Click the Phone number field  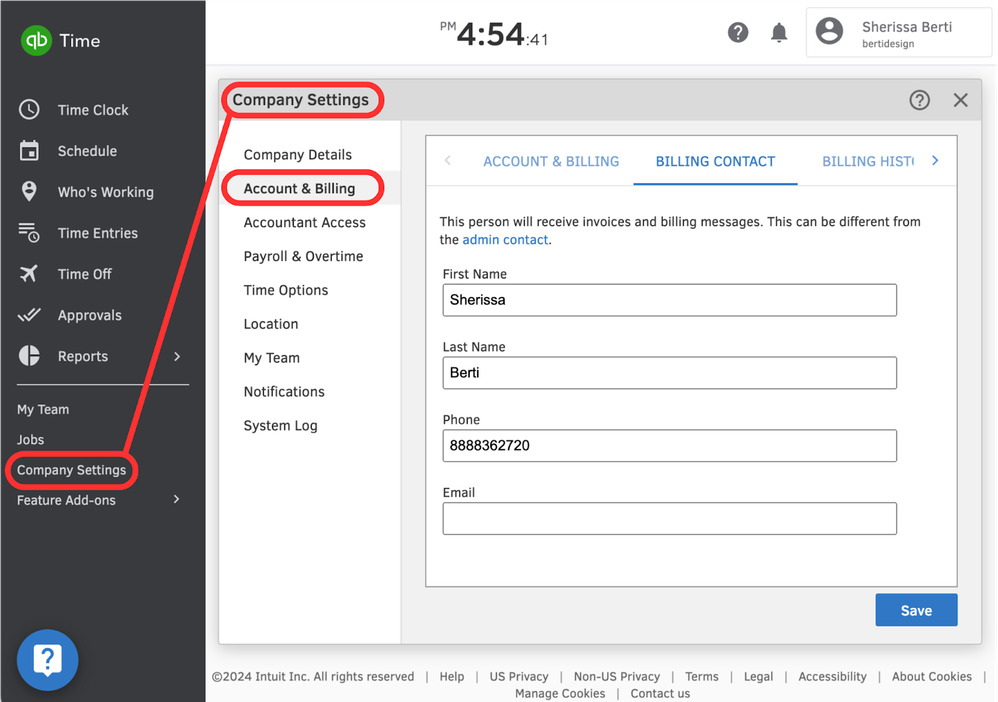(x=670, y=446)
